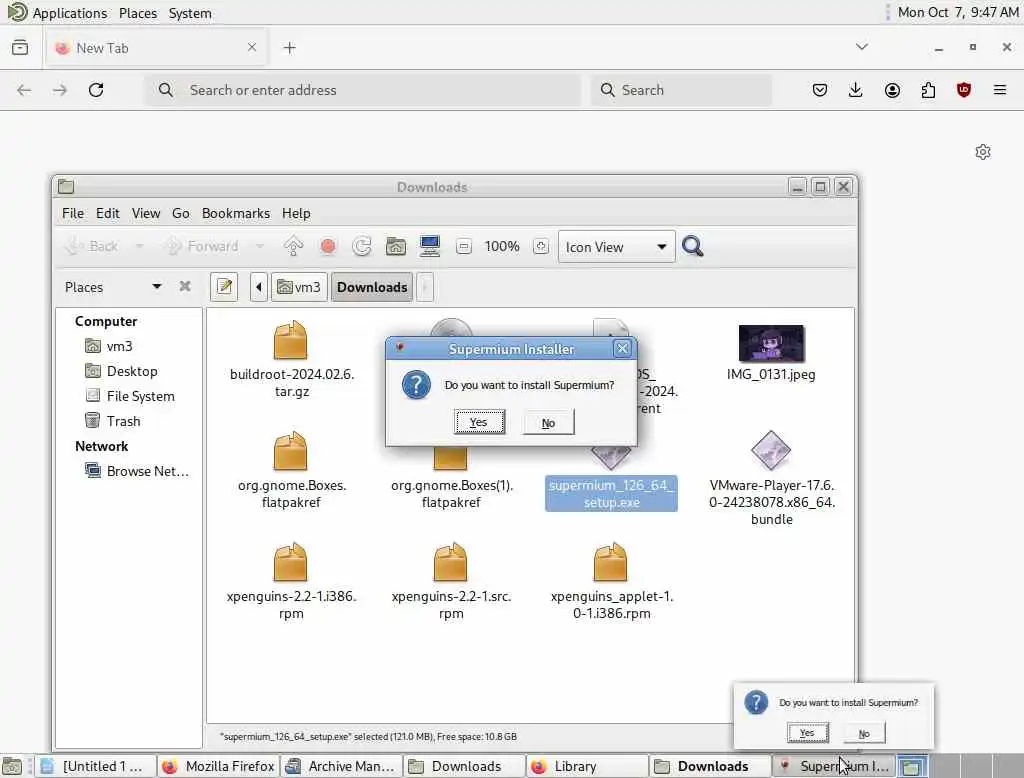This screenshot has width=1024, height=778.
Task: Click the Back button in file manager
Action: click(92, 246)
